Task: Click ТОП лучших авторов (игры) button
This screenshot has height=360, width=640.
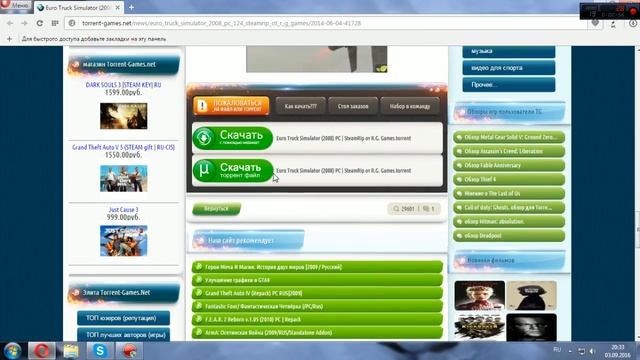Action: click(123, 335)
